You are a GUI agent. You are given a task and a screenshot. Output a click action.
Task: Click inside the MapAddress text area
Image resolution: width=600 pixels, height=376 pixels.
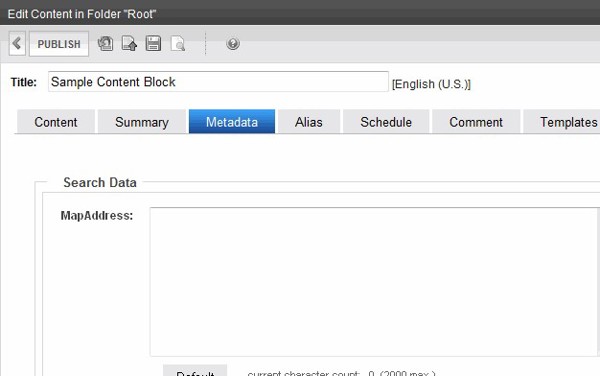click(374, 282)
